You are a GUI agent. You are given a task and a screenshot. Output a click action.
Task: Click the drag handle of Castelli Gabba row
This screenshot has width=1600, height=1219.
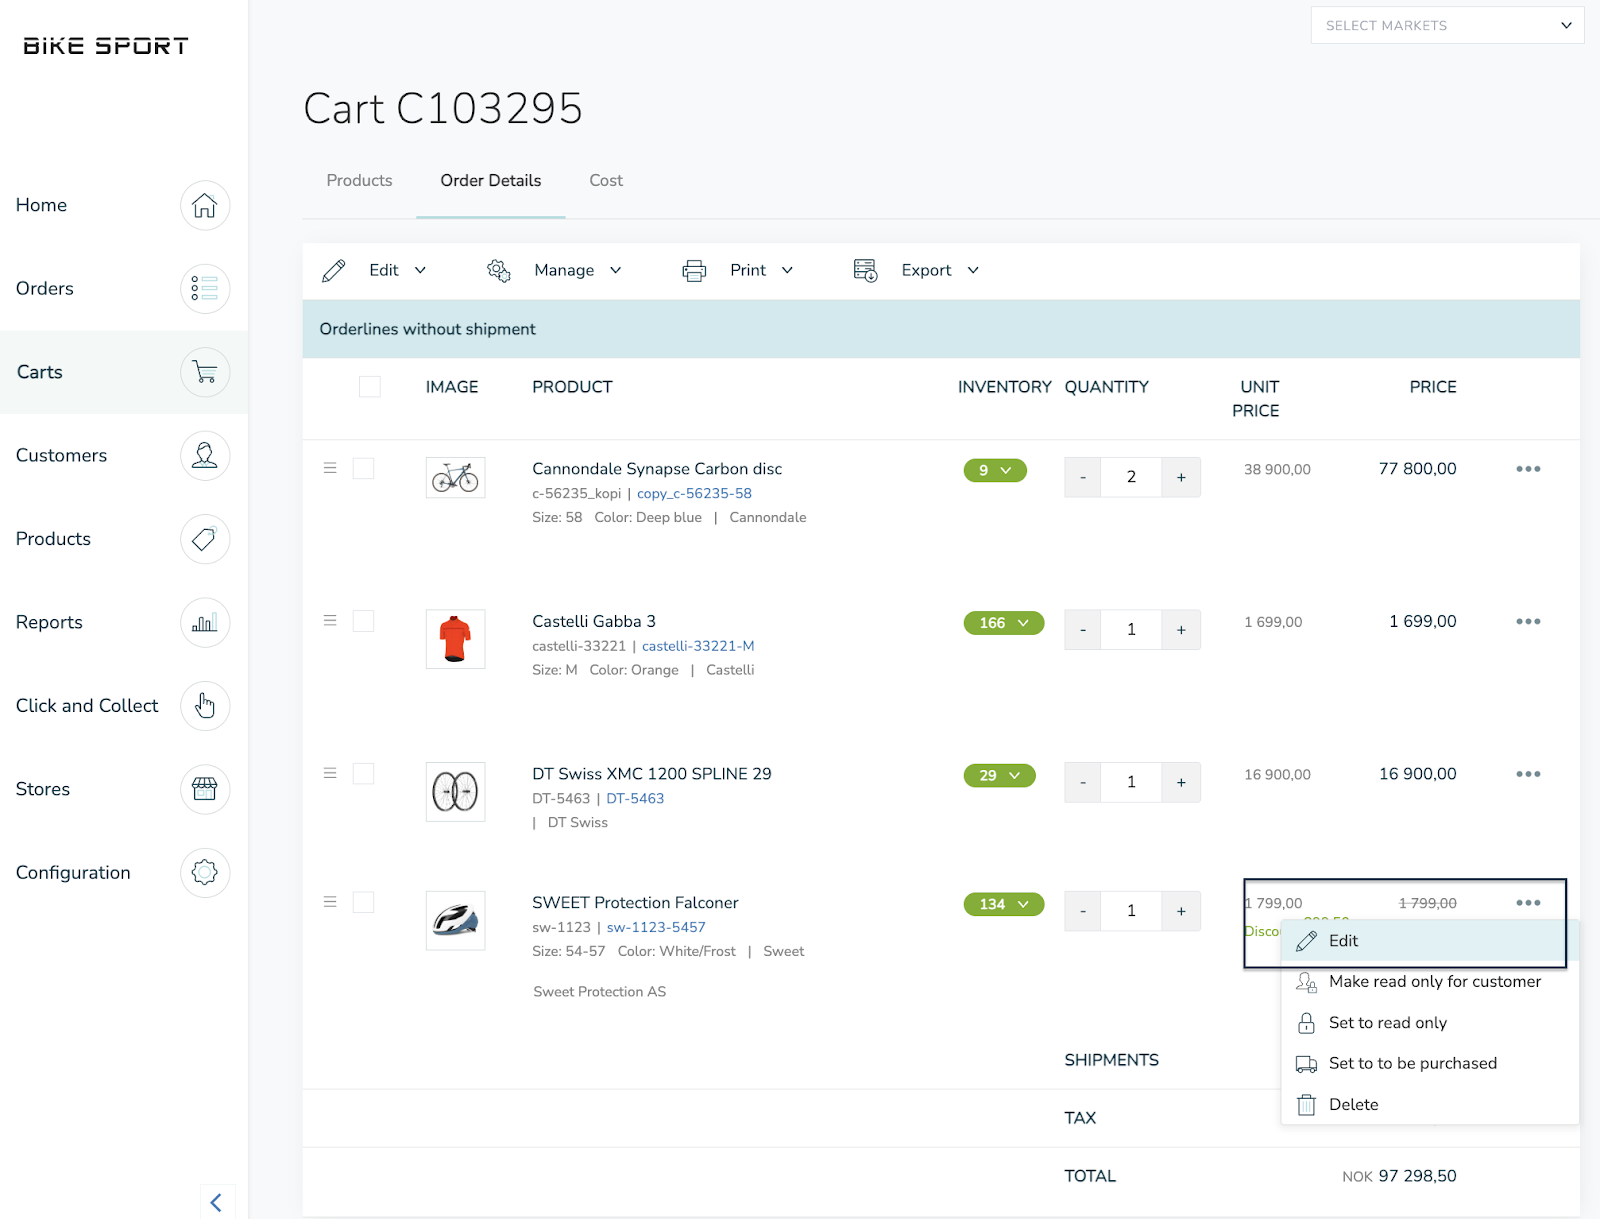[330, 621]
